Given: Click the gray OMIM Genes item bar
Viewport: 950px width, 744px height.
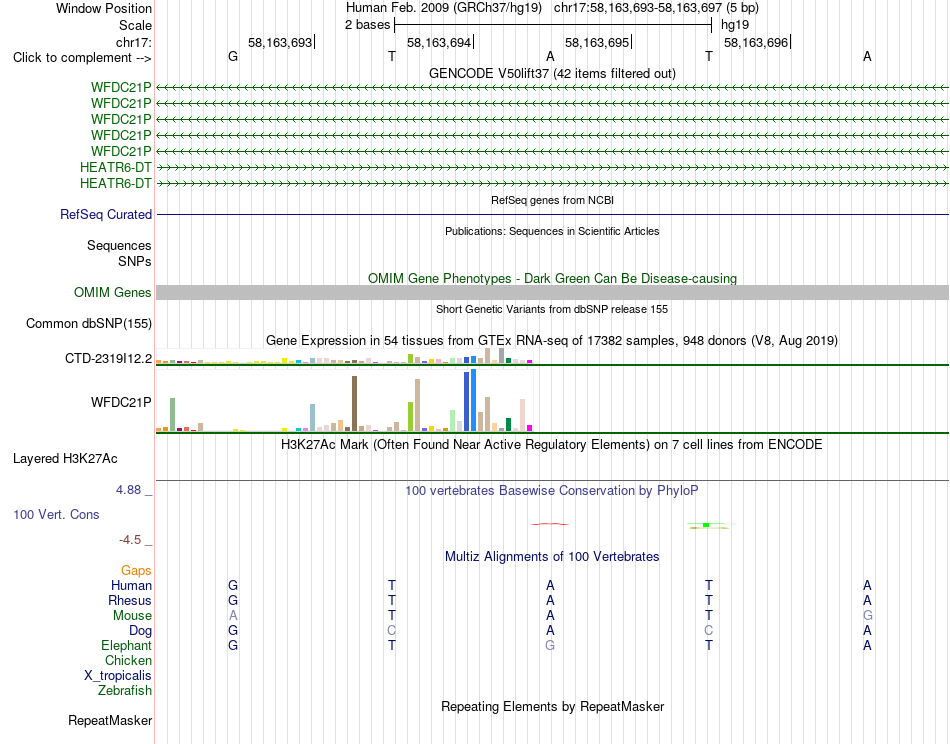Looking at the screenshot, I should click(552, 293).
